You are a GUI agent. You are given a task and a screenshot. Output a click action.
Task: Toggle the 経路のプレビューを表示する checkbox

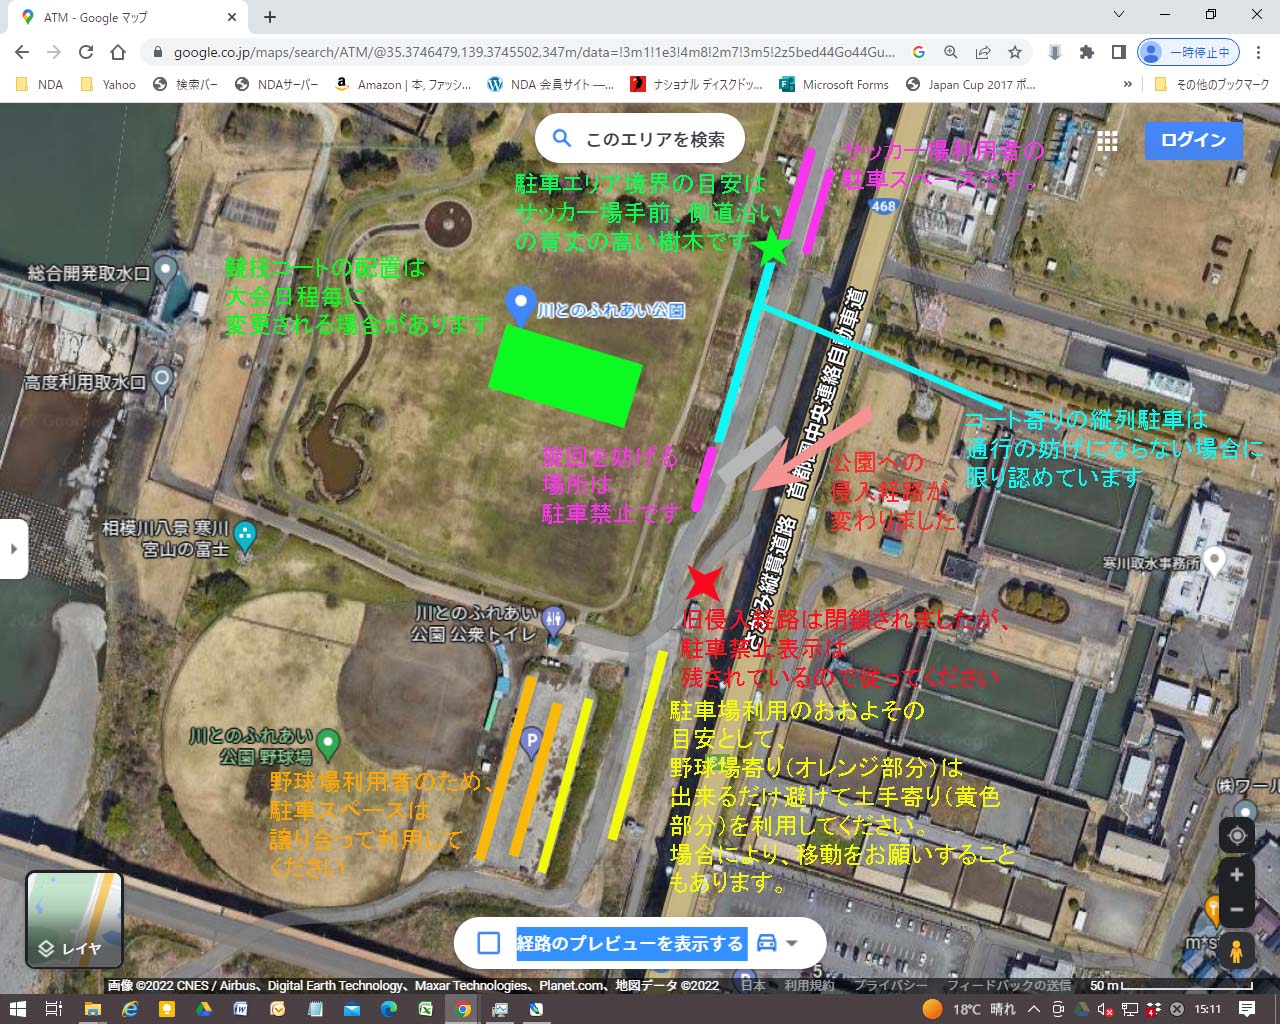488,943
